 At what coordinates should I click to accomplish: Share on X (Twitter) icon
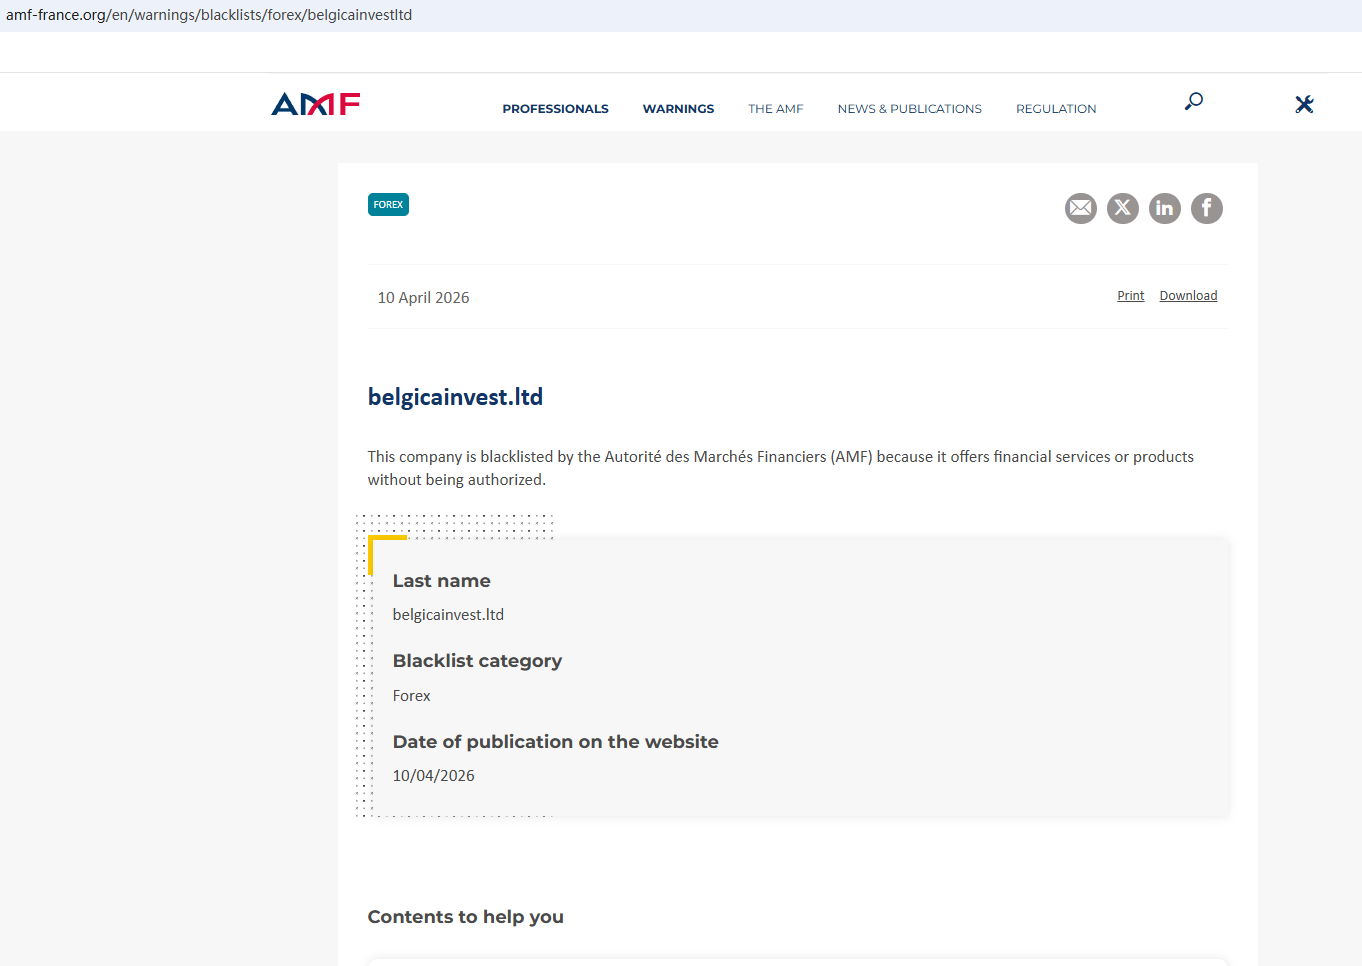[x=1123, y=208]
